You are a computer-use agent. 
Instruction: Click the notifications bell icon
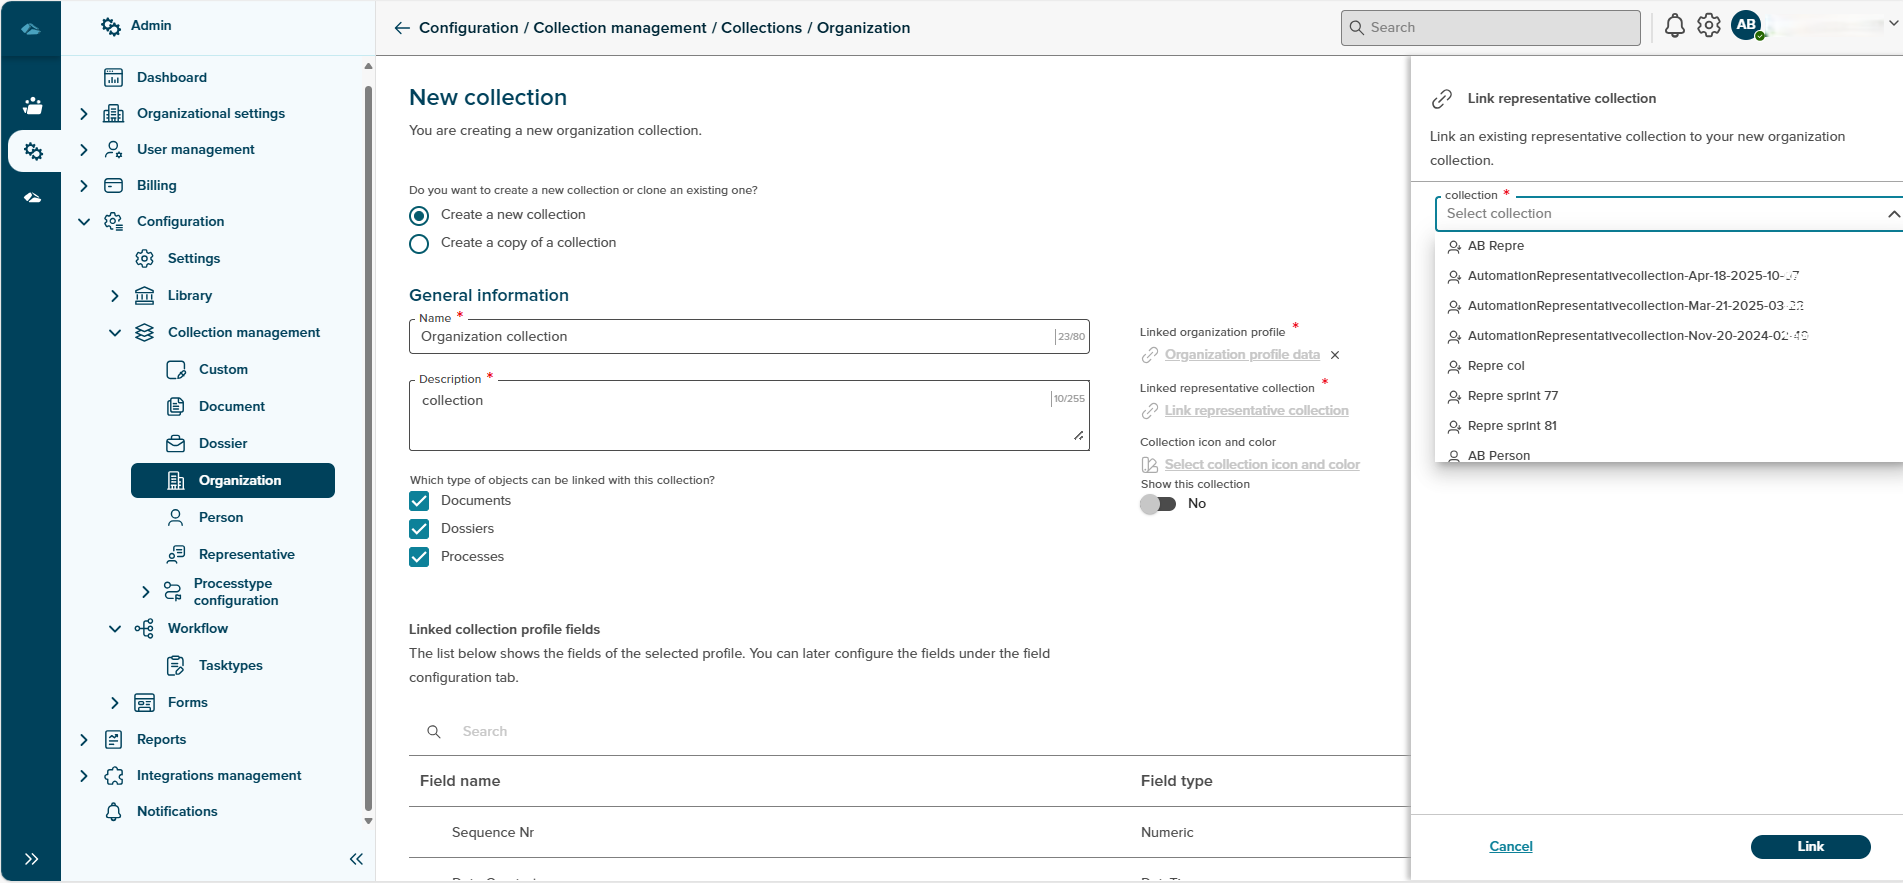[x=1674, y=26]
